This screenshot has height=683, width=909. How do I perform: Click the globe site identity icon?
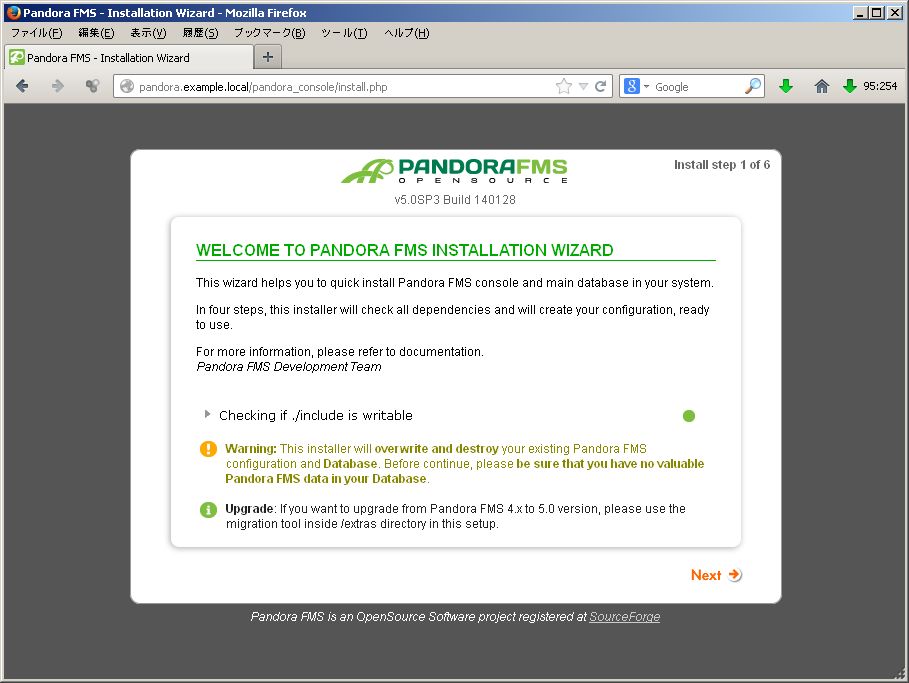coord(126,86)
